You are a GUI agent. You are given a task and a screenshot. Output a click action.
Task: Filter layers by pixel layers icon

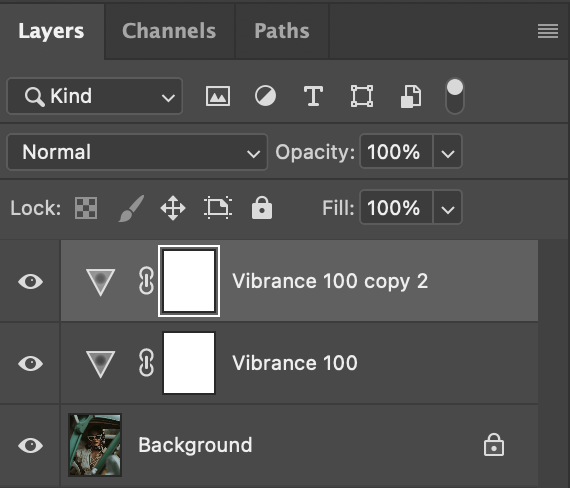(x=218, y=96)
